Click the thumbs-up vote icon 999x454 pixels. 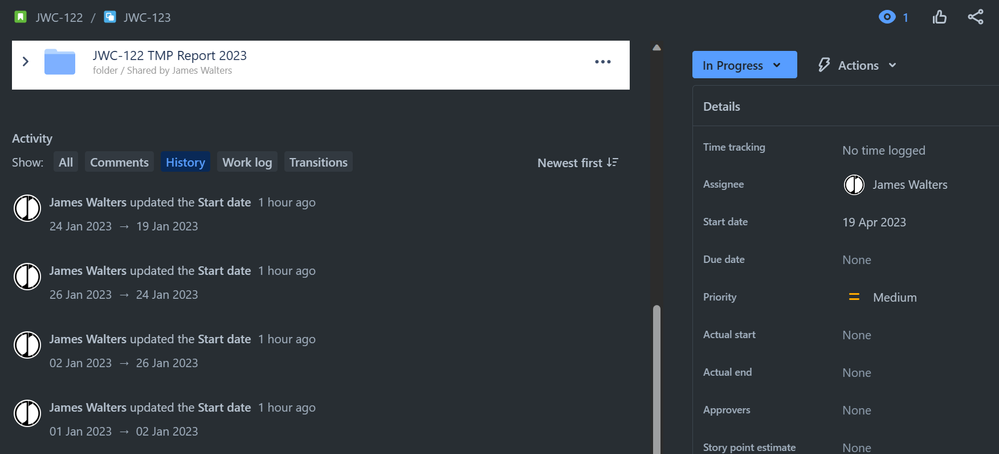[x=940, y=17]
